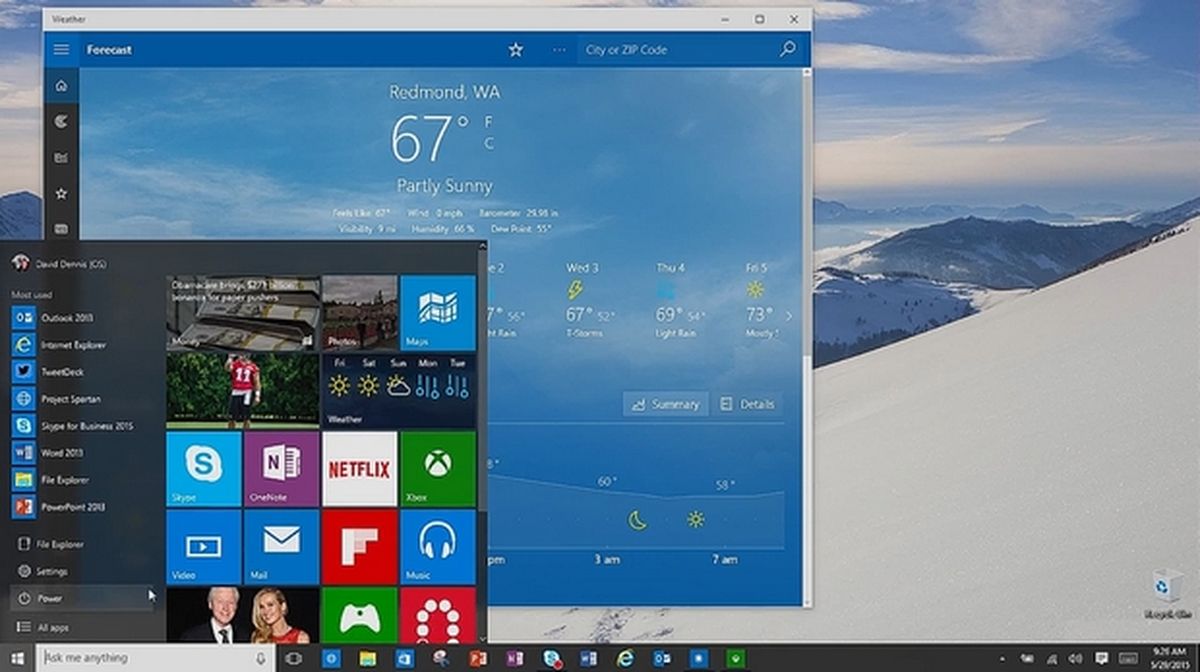Click the Summary button in the forecast
This screenshot has width=1200, height=672.
tap(665, 404)
